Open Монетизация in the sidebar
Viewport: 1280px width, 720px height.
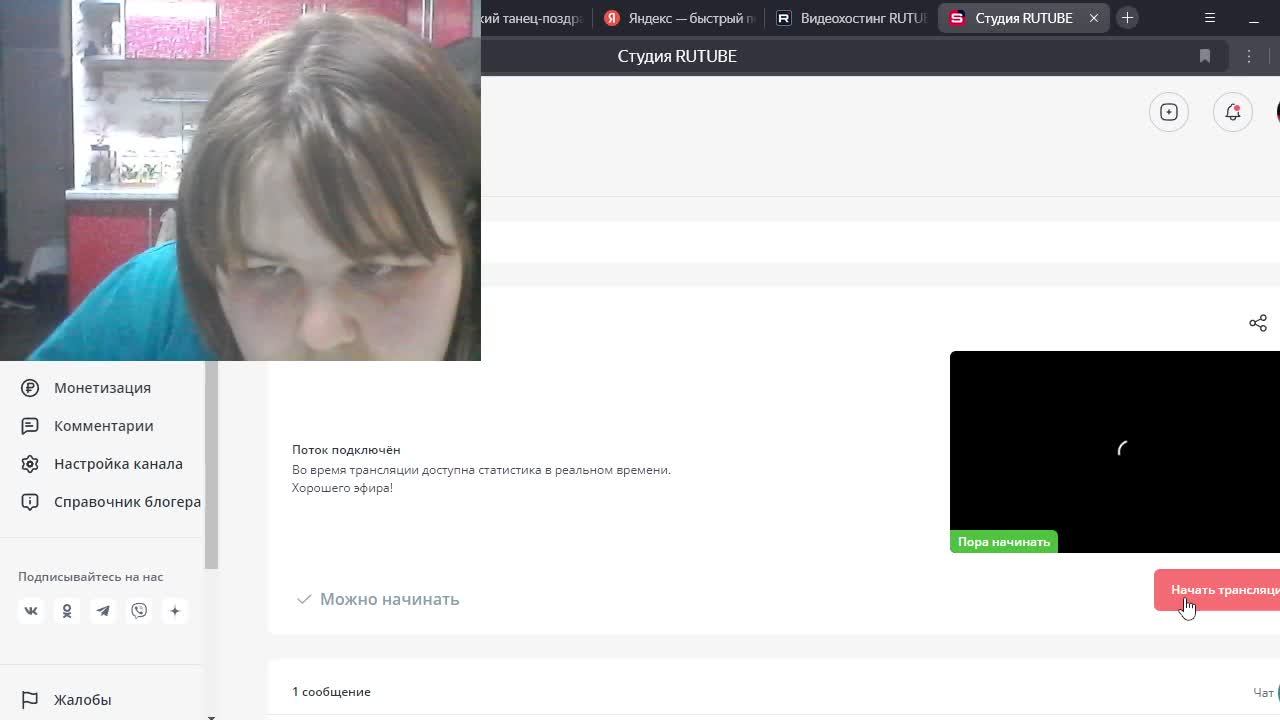(102, 388)
